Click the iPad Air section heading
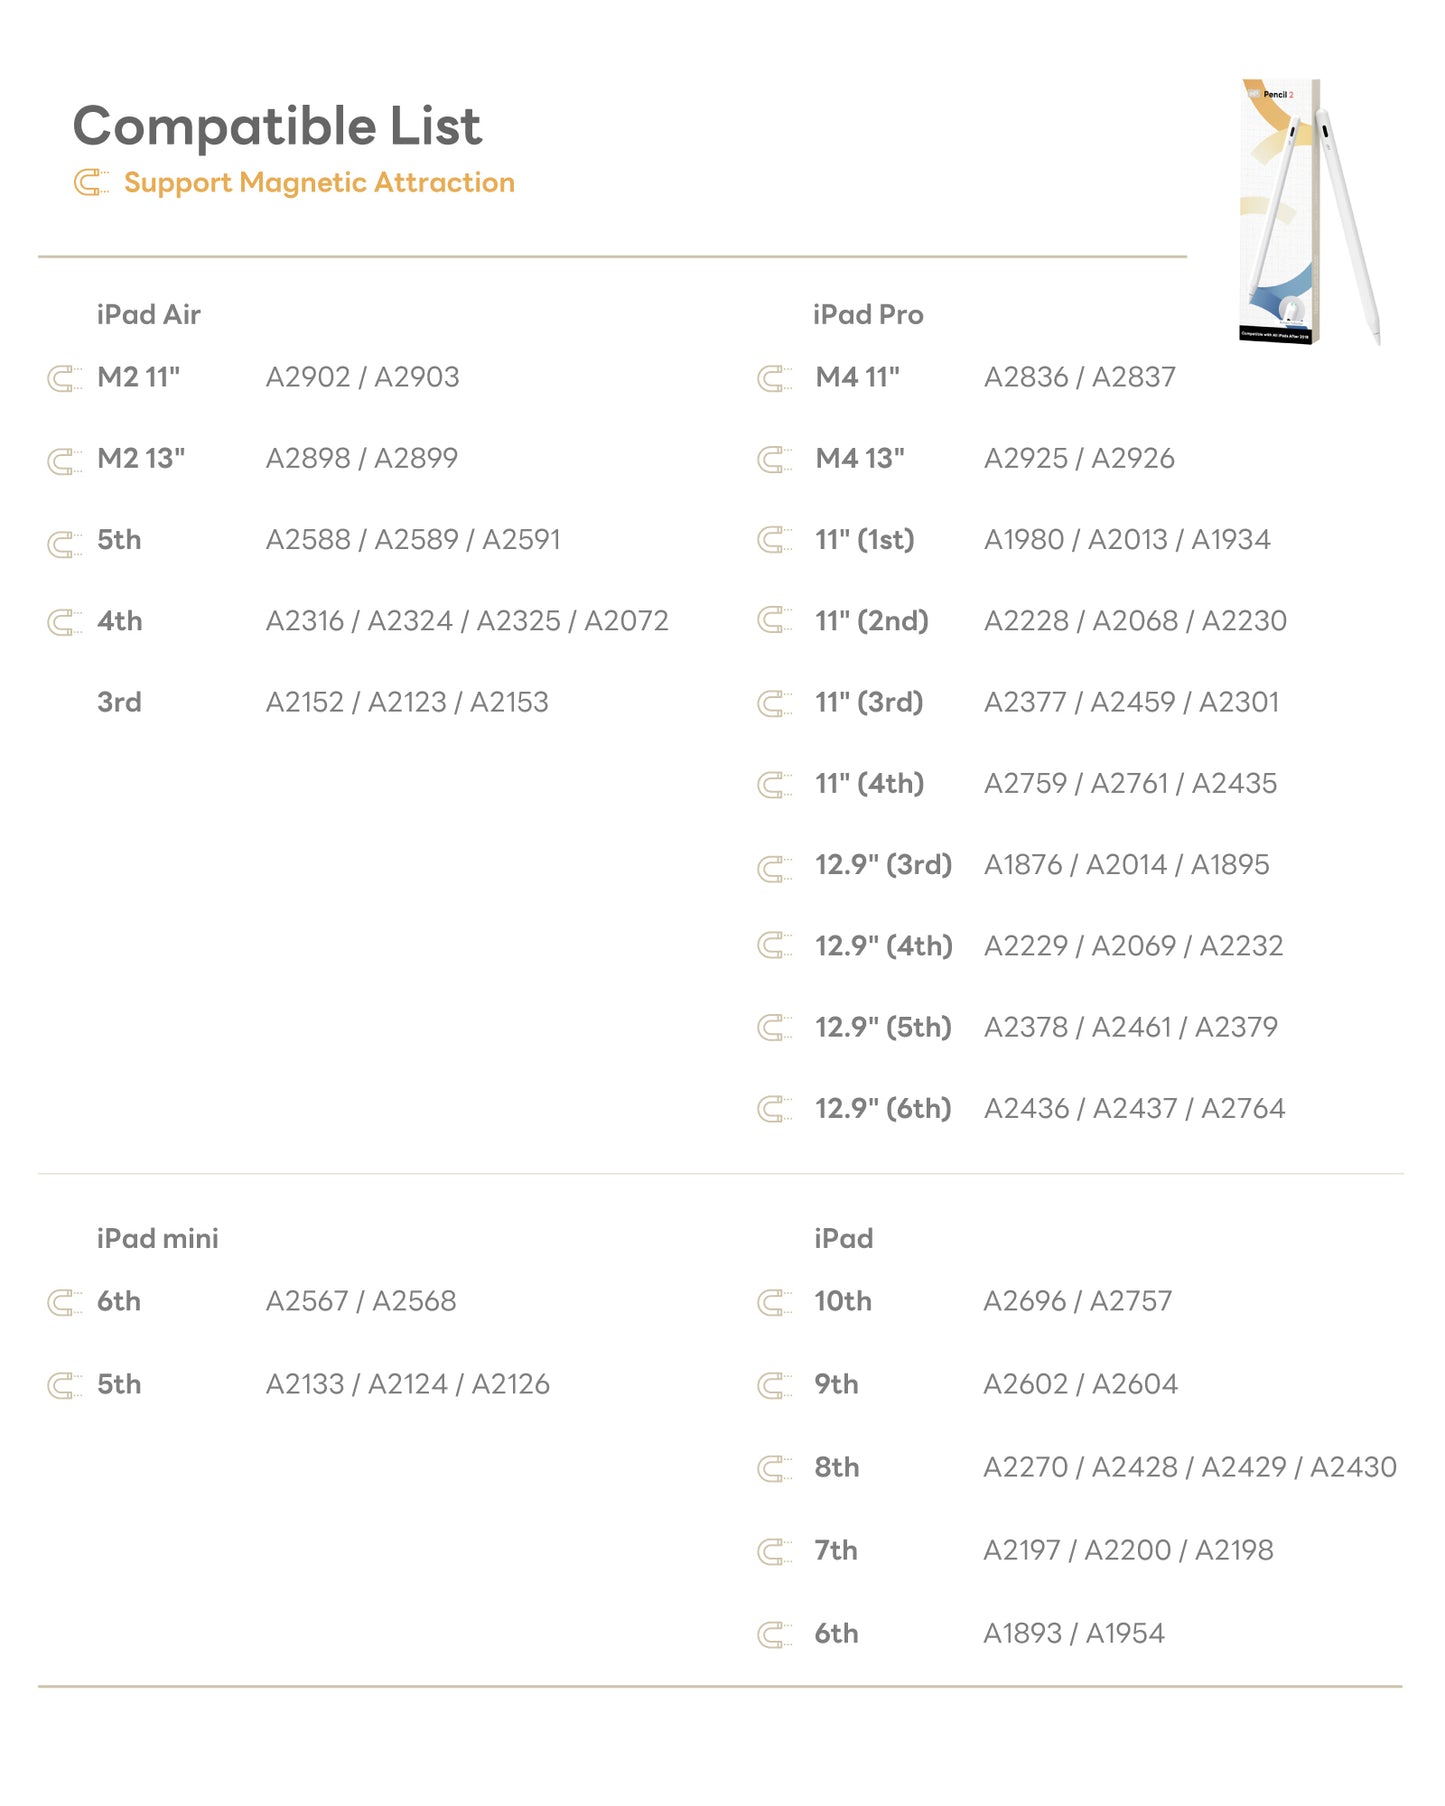Viewport: 1445px width, 1806px height. 149,315
